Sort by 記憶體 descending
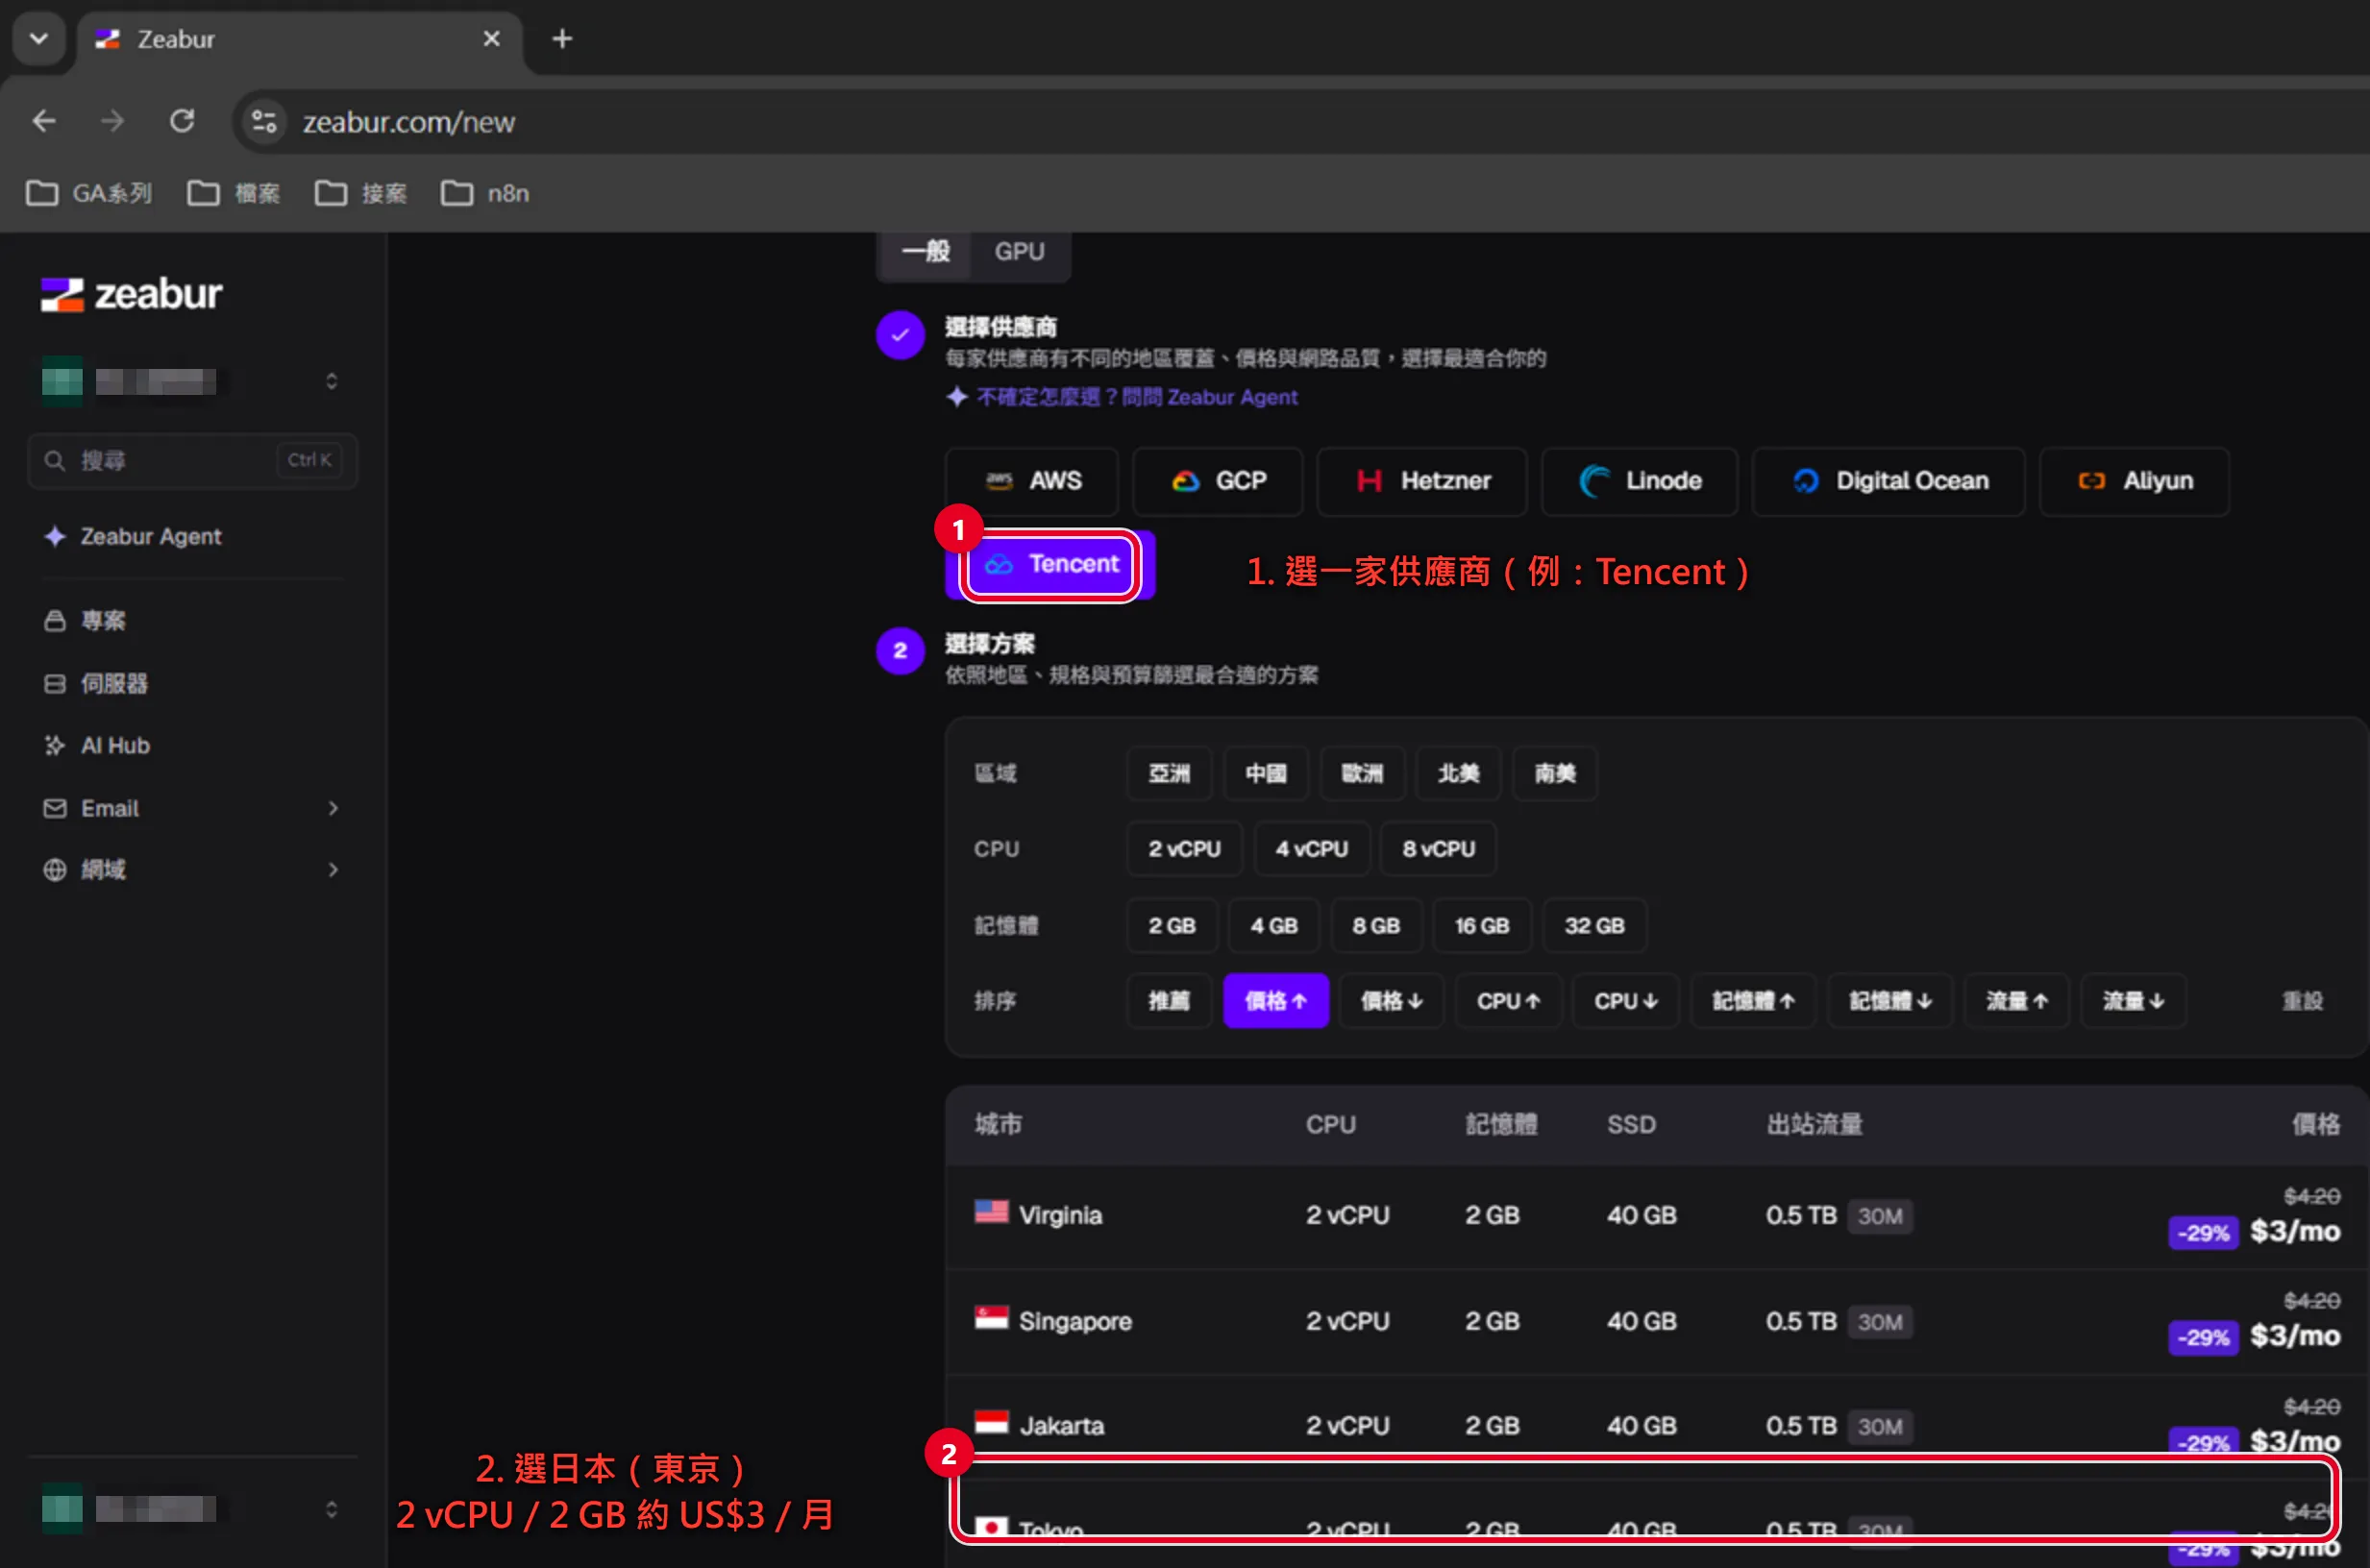Viewport: 2370px width, 1568px height. point(1890,1001)
